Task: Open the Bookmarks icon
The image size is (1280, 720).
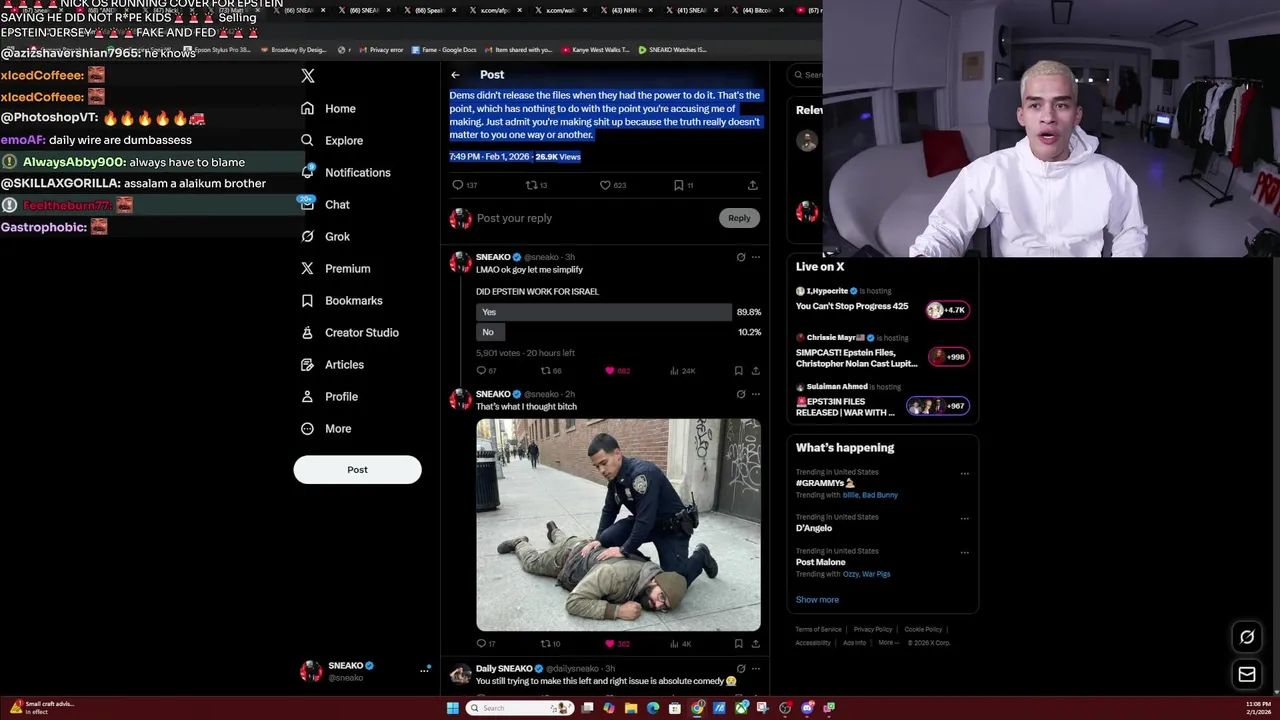Action: pos(307,300)
